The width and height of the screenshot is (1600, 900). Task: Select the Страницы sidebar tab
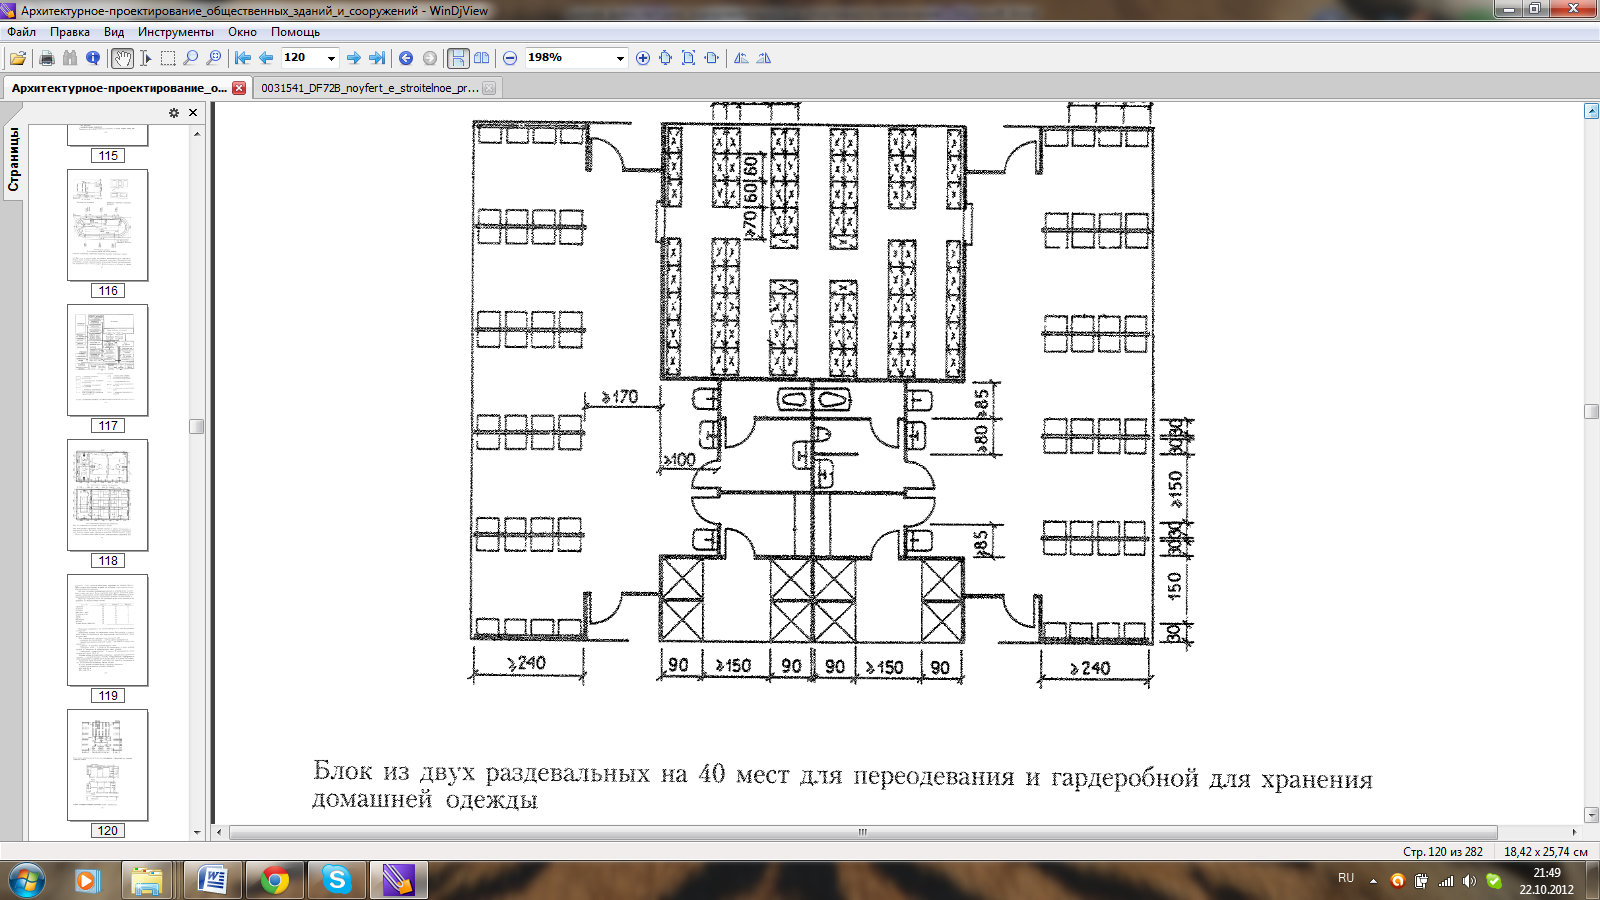(14, 159)
